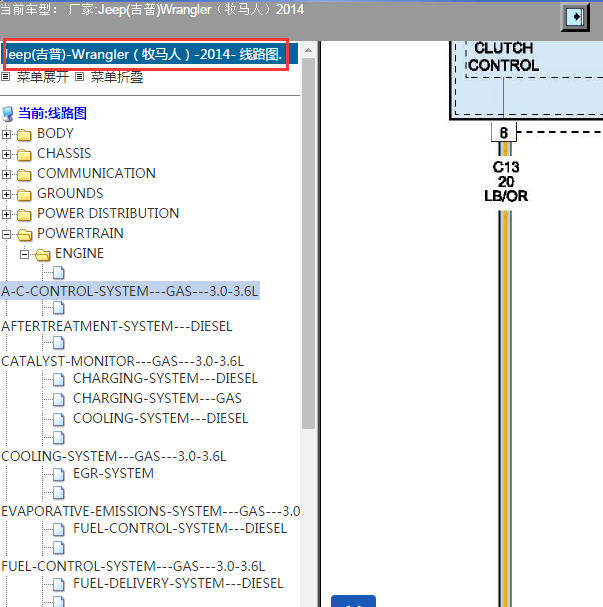Click connector pin 6 in diagram
603x607 pixels.
click(504, 133)
